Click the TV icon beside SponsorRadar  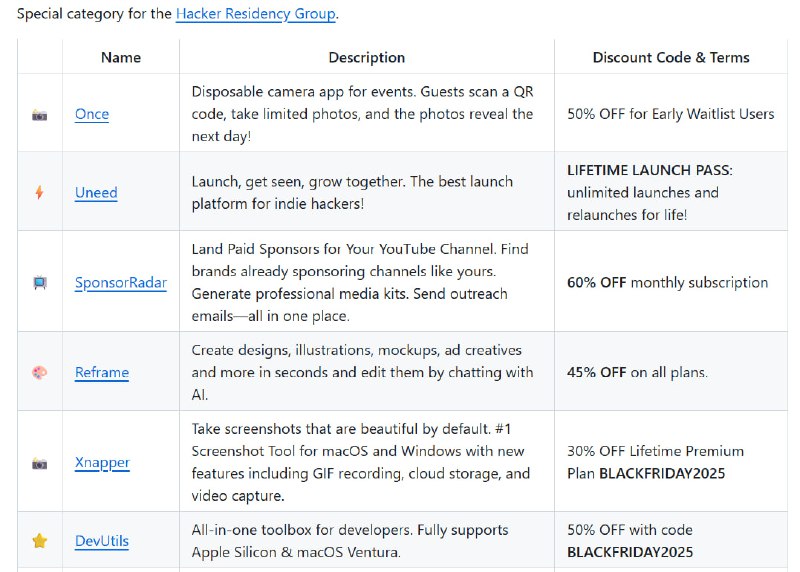click(x=40, y=283)
